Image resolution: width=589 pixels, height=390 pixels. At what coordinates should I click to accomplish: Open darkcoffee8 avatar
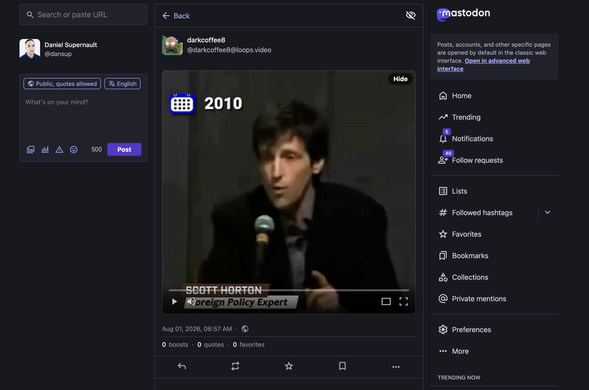(x=172, y=45)
